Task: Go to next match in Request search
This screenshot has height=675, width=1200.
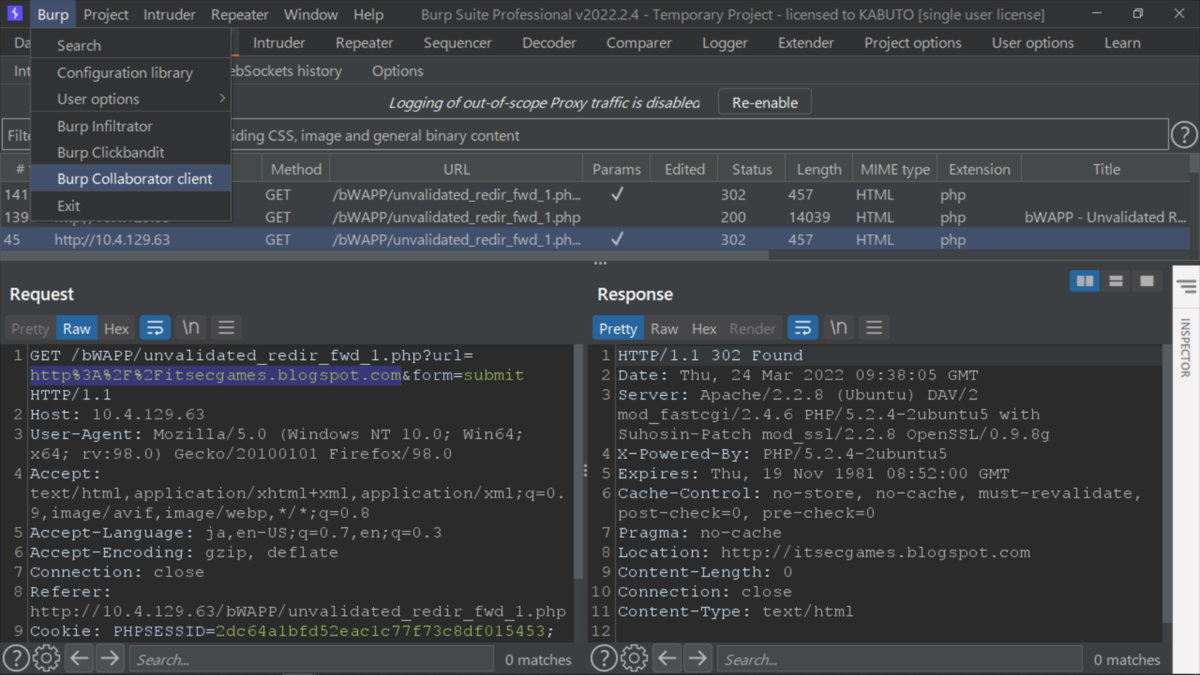Action: [110, 658]
